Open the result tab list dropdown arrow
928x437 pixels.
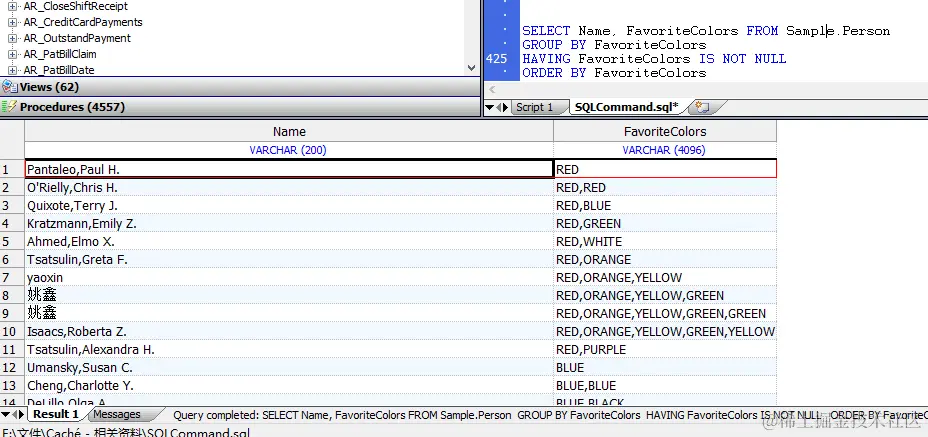[5, 414]
